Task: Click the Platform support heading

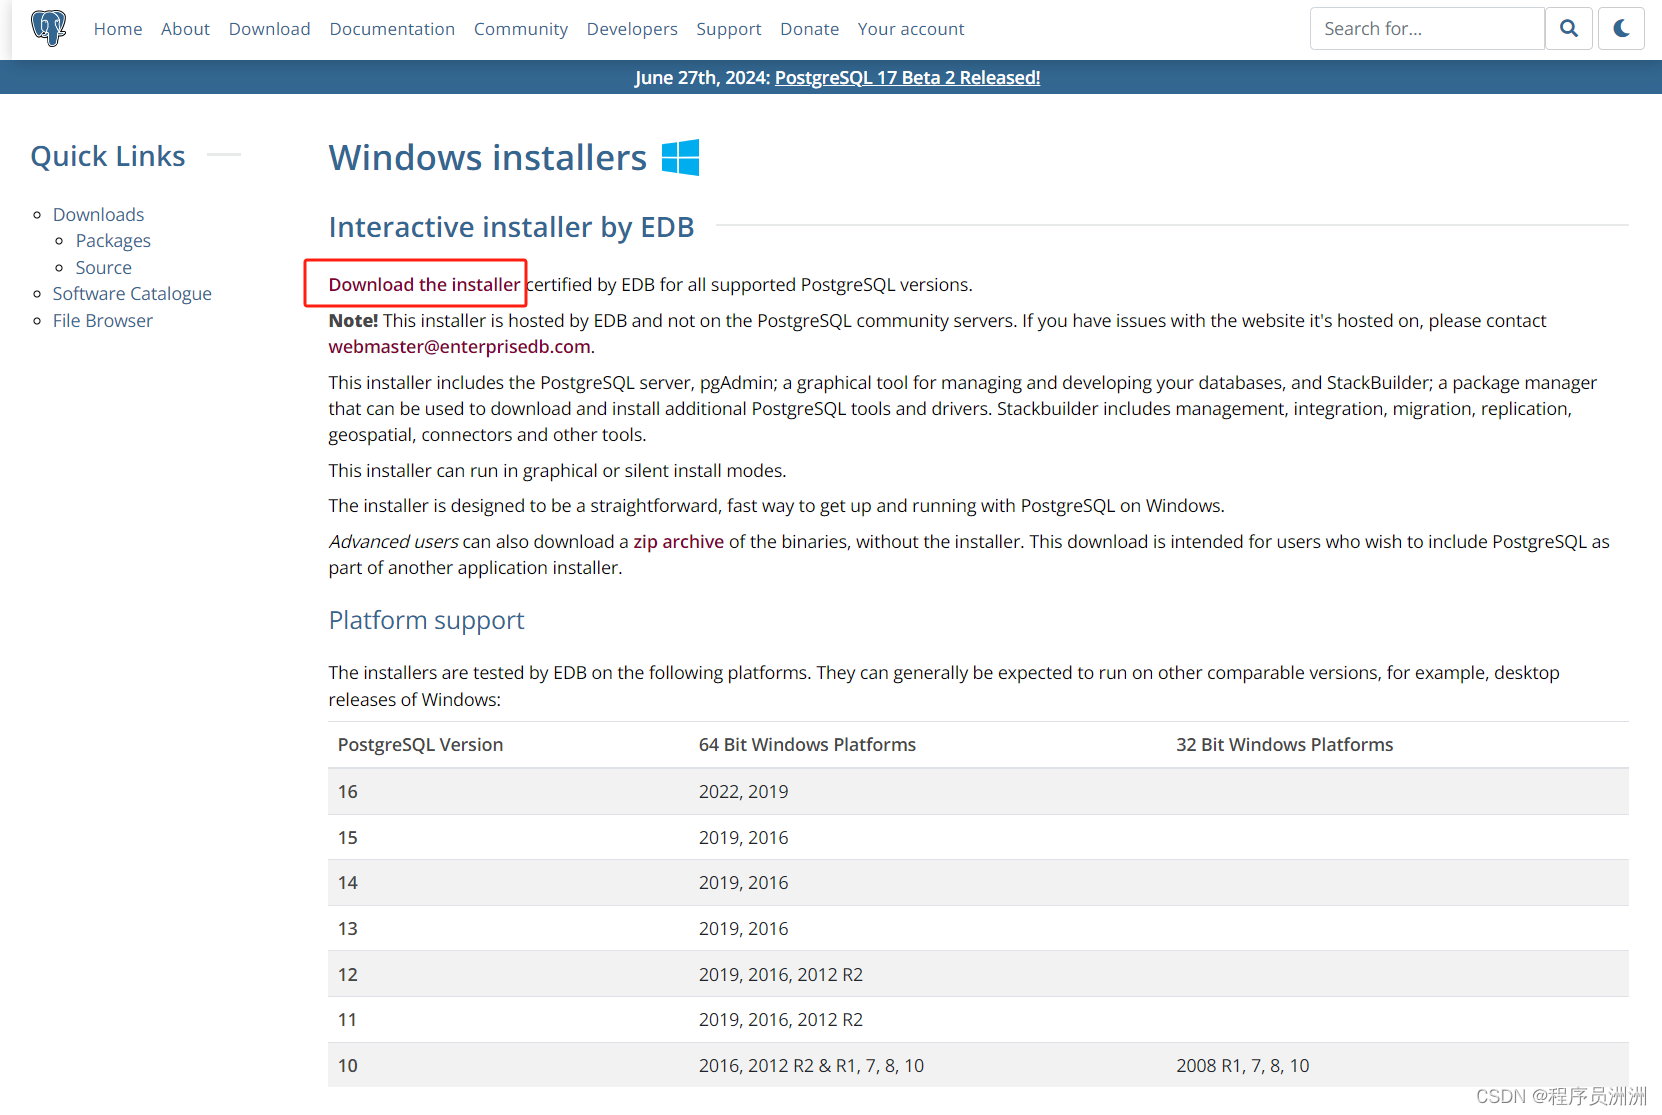Action: pyautogui.click(x=426, y=621)
